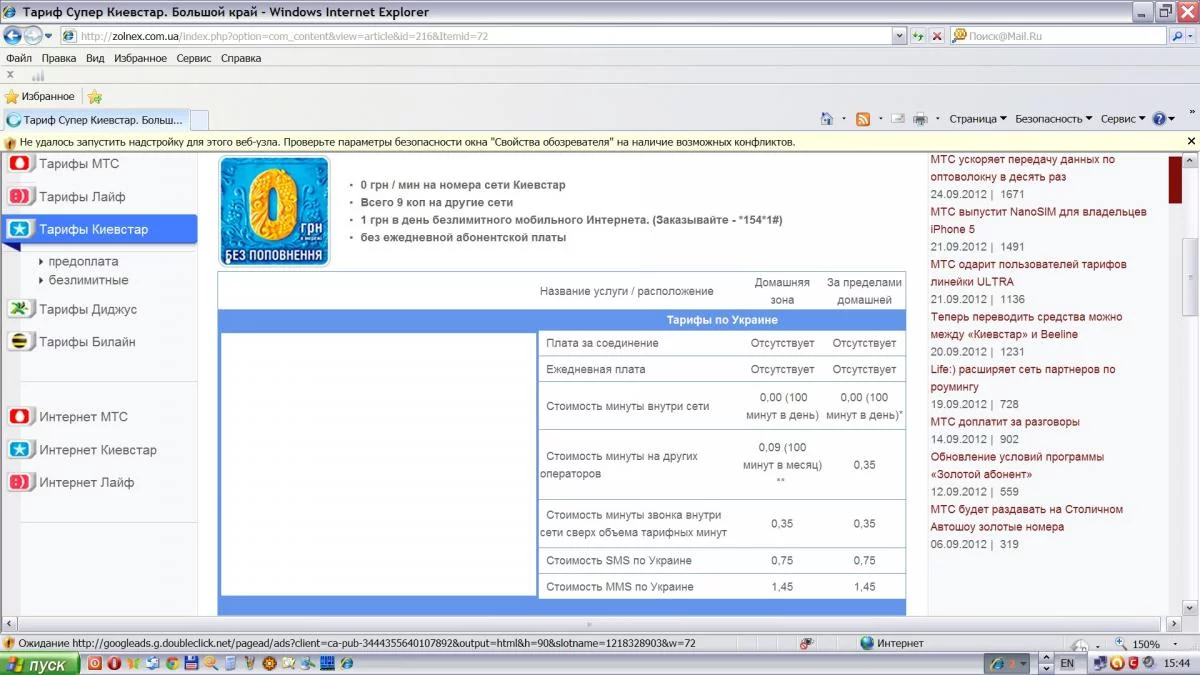Viewport: 1200px width, 675px height.
Task: Open the Home page icon
Action: coord(826,119)
